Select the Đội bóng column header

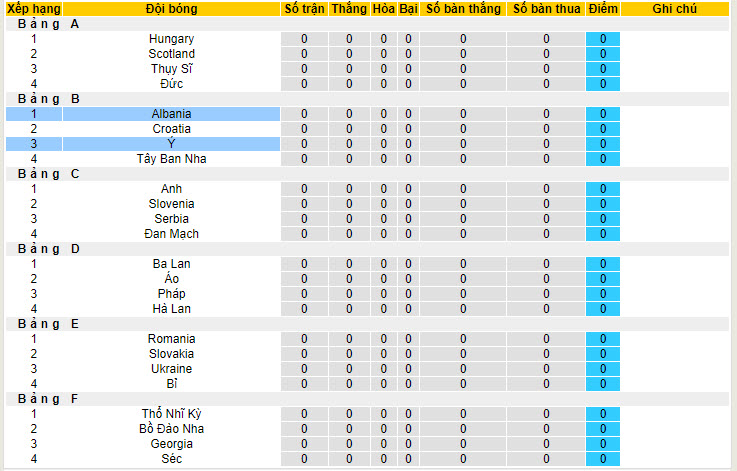pyautogui.click(x=171, y=9)
